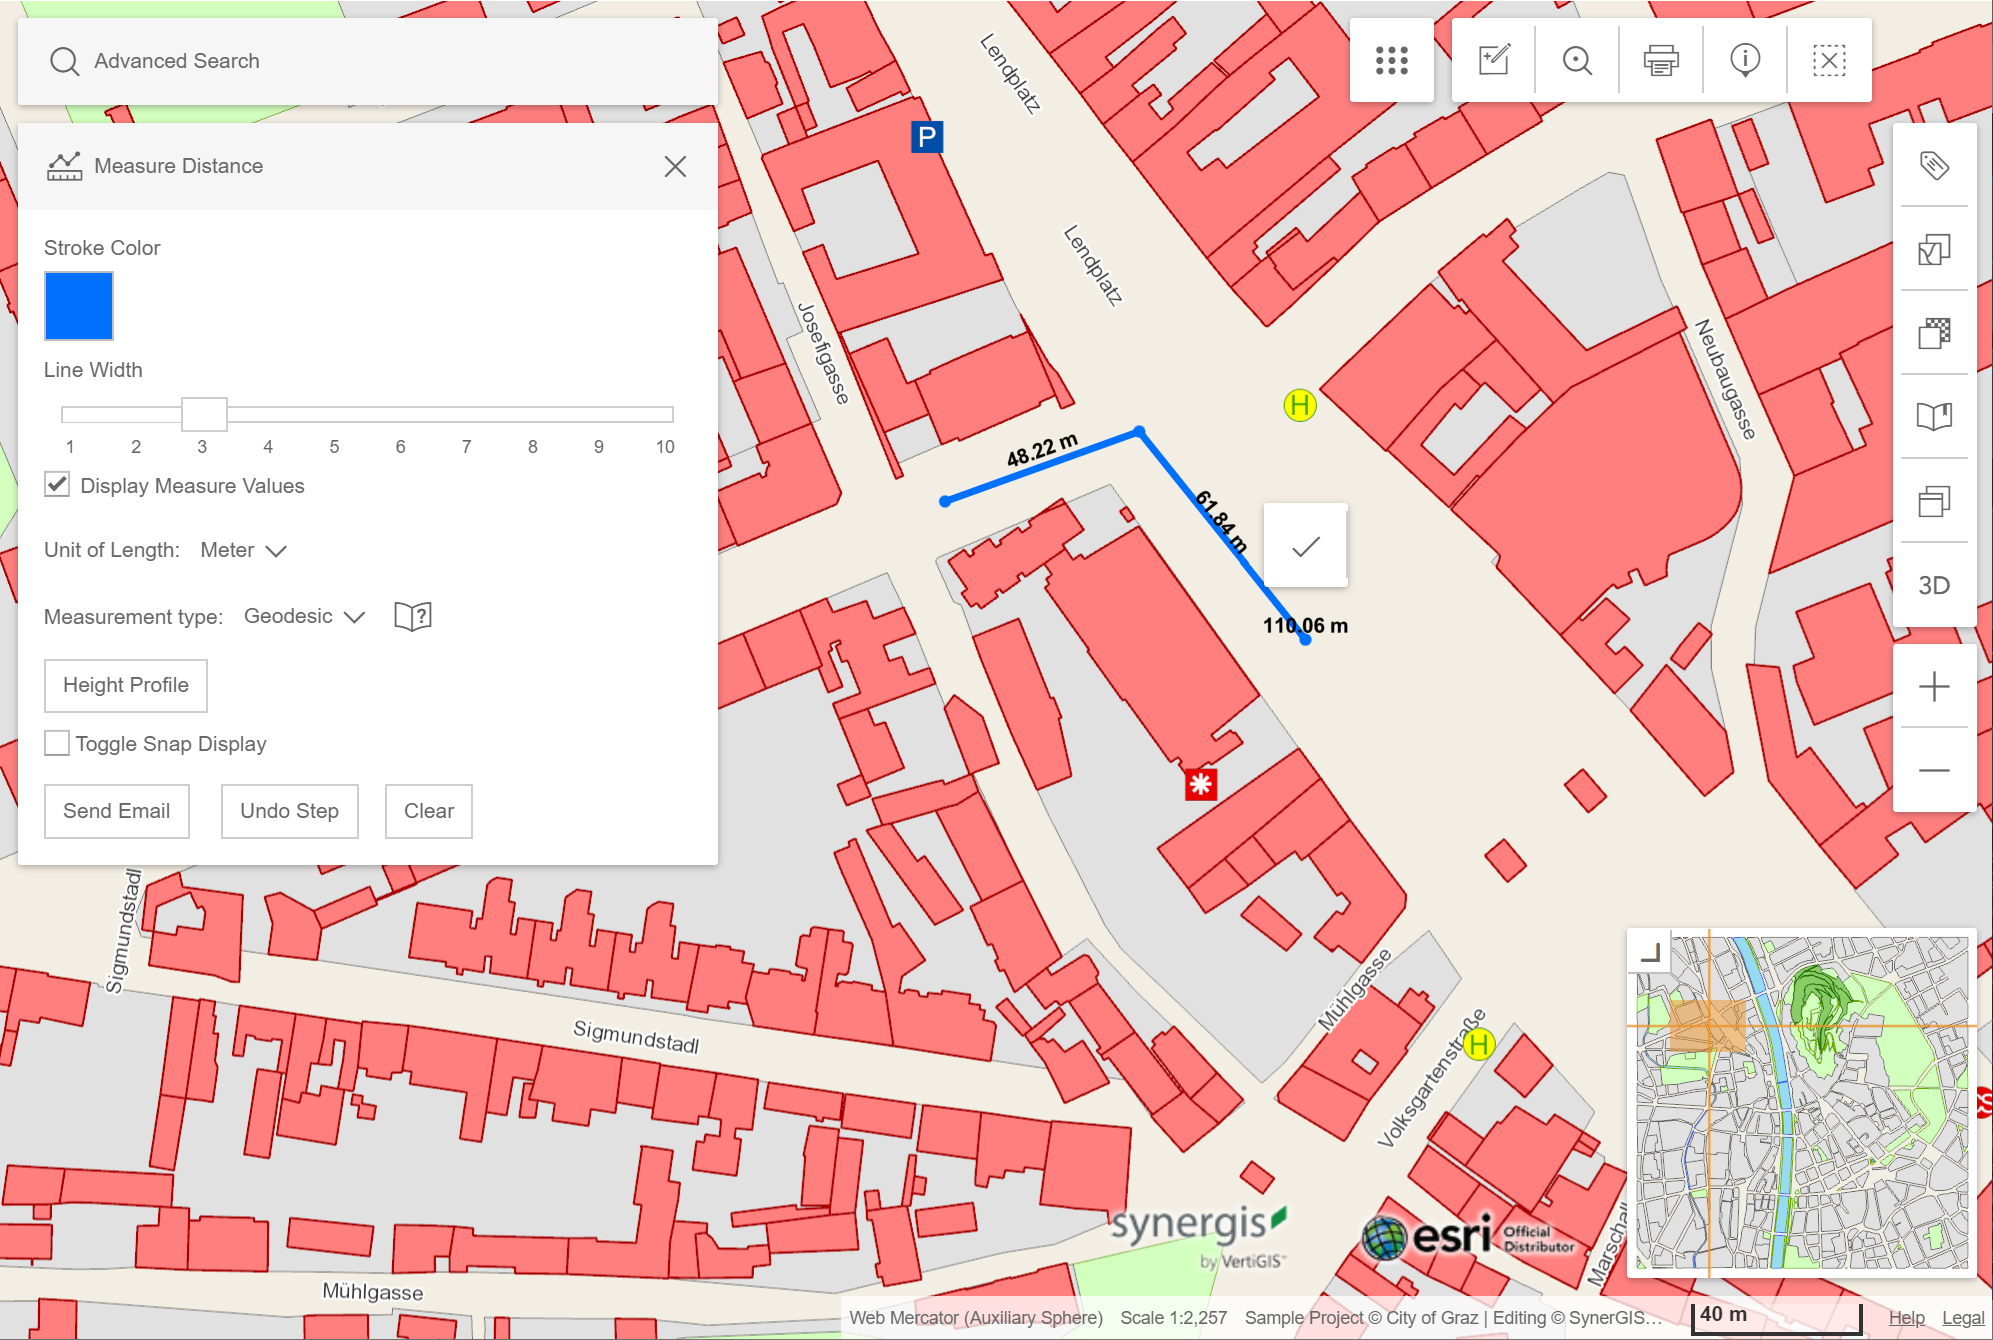Enable Toggle Snap Display checkbox
The width and height of the screenshot is (1993, 1340).
pyautogui.click(x=58, y=743)
